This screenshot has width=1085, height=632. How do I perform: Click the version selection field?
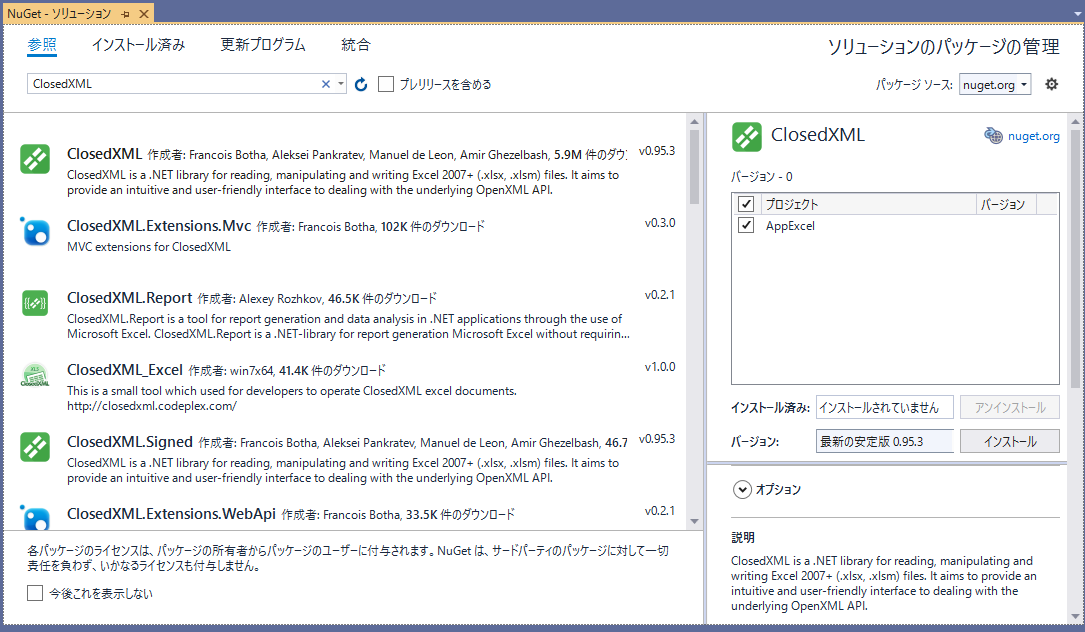[x=884, y=441]
